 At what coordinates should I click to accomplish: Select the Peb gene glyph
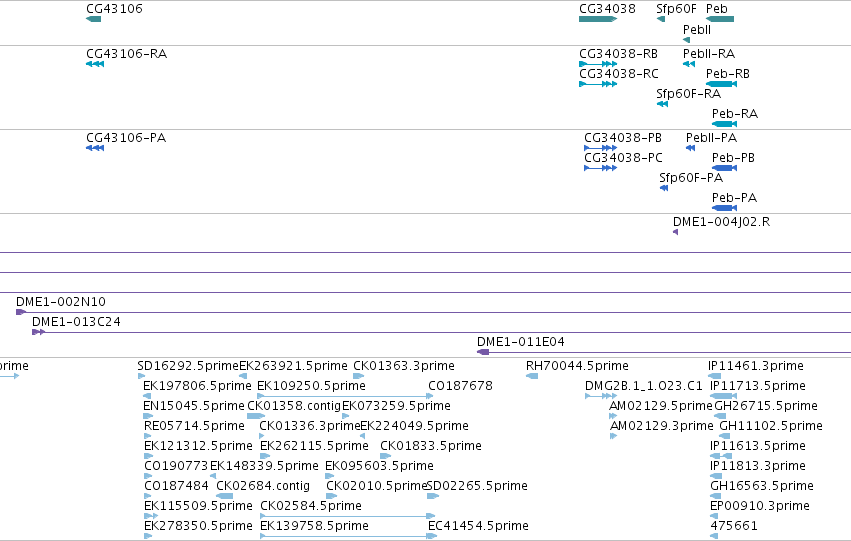click(x=720, y=19)
